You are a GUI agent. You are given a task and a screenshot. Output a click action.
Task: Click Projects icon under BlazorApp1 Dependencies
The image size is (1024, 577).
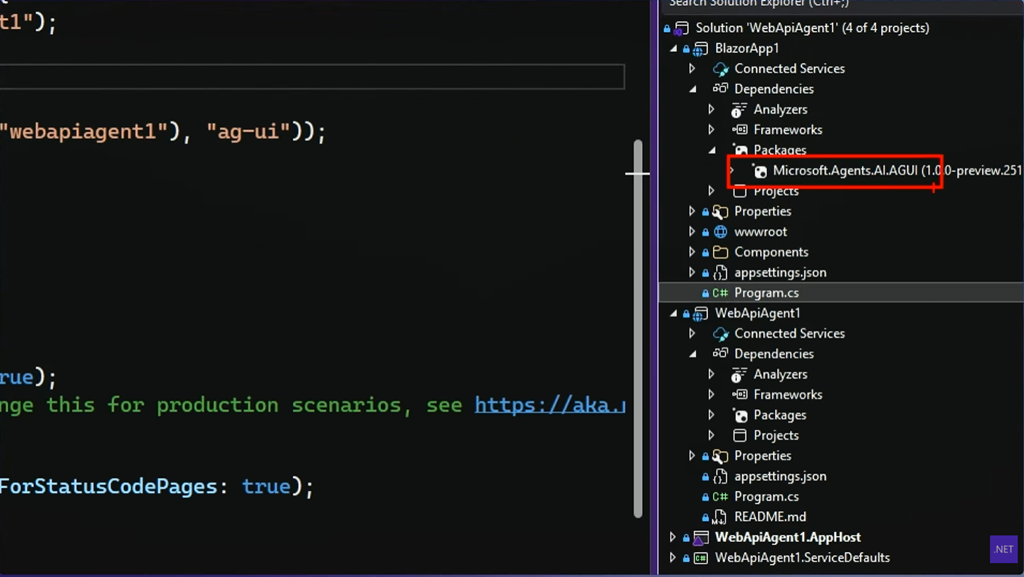coord(739,191)
